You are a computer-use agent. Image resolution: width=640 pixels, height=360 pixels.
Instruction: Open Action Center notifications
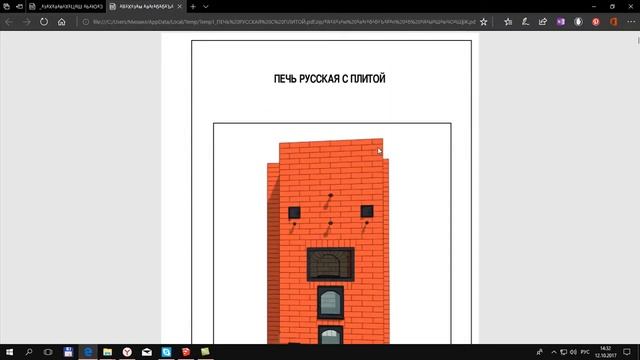tap(627, 352)
